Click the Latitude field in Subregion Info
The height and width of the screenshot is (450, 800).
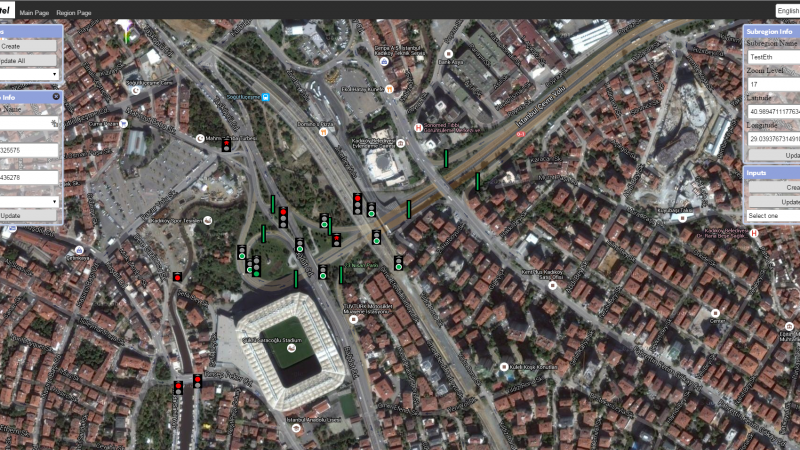(774, 111)
